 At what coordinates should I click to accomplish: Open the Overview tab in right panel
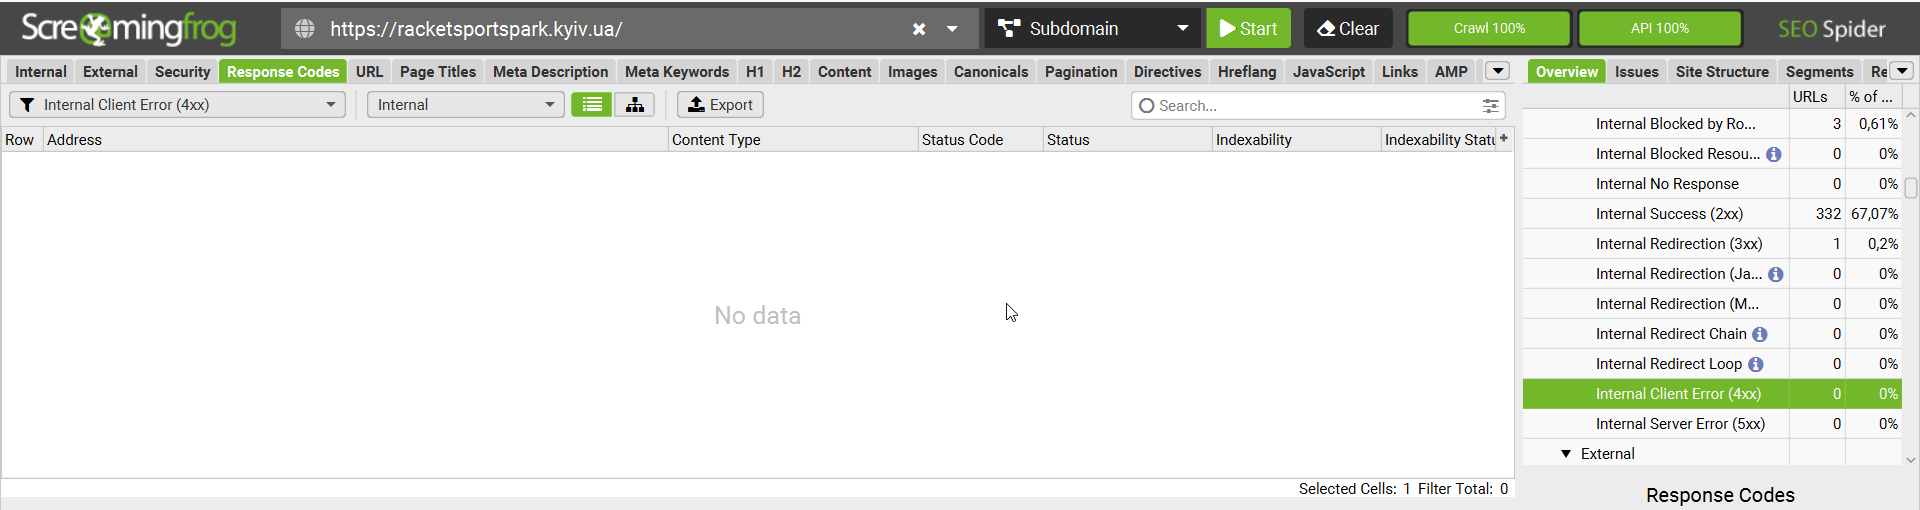point(1567,72)
